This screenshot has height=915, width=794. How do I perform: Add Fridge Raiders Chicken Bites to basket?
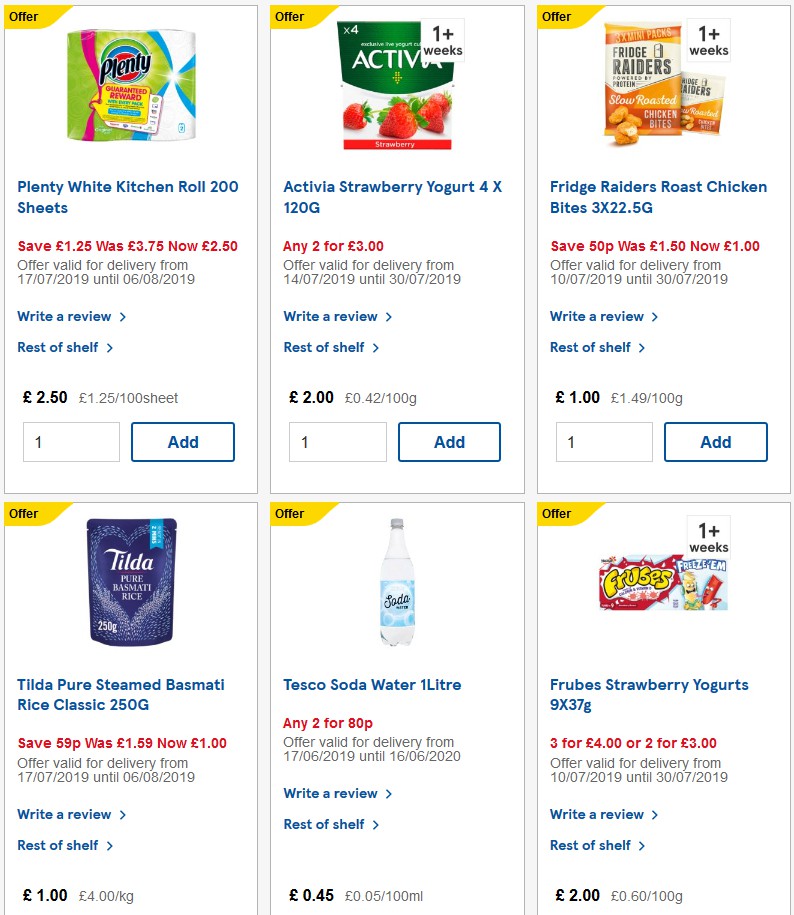[x=715, y=441]
